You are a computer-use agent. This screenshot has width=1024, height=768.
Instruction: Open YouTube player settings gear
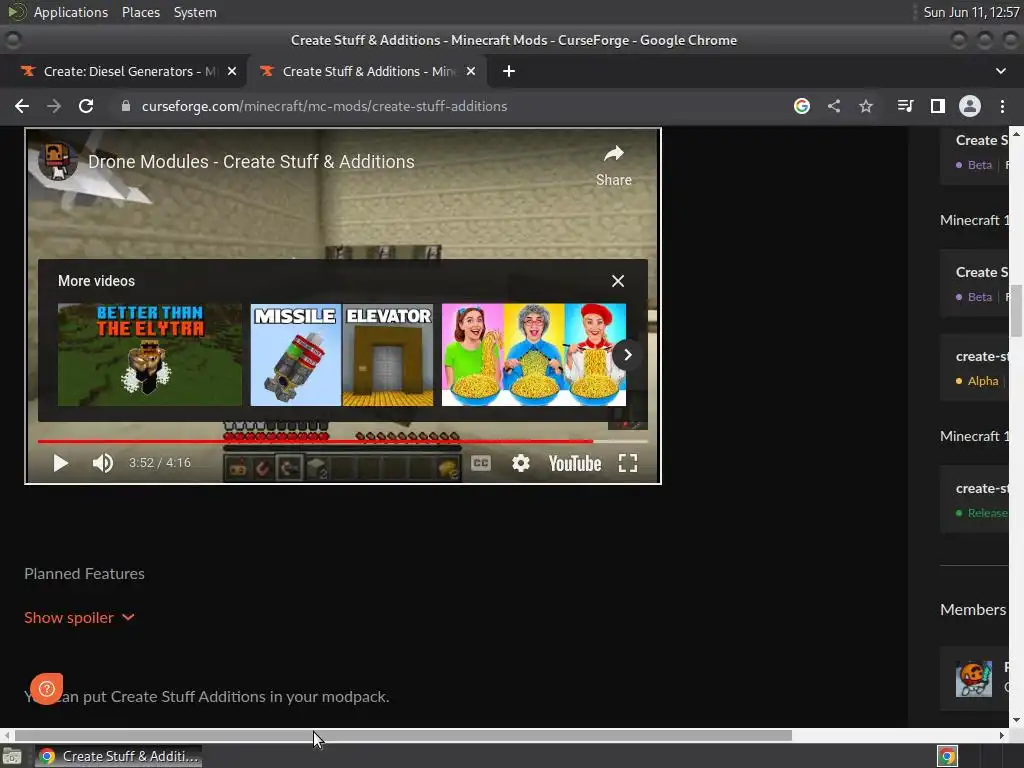(520, 463)
